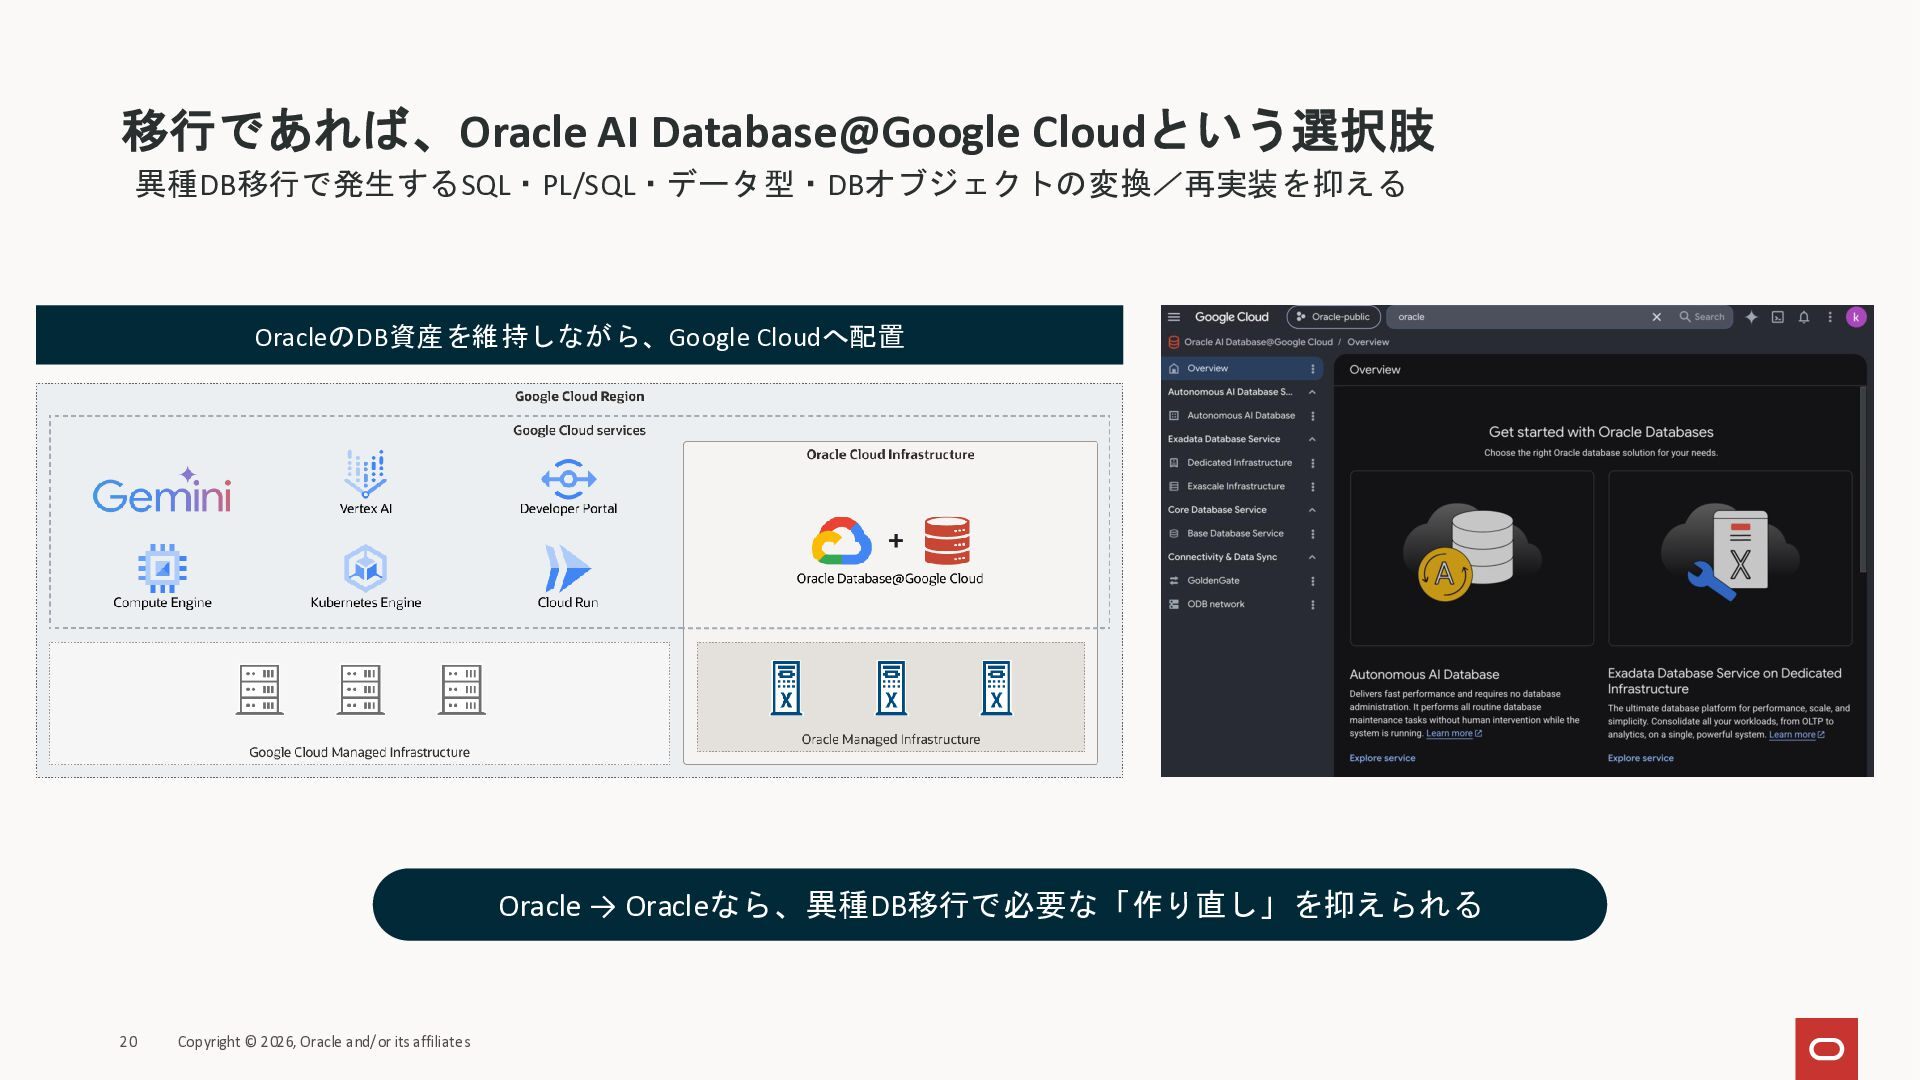The width and height of the screenshot is (1920, 1080).
Task: Click the red Oracle logo on slide corner
Action: tap(1826, 1049)
